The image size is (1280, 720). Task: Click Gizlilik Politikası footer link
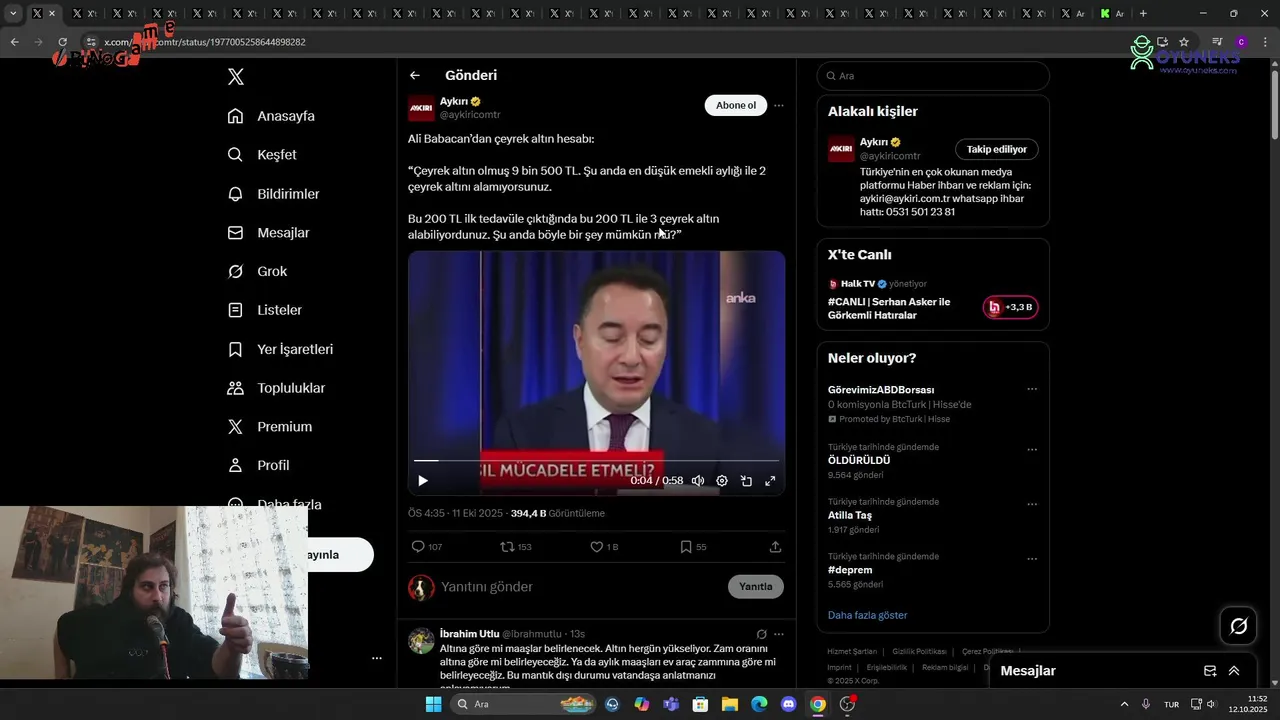click(x=919, y=651)
